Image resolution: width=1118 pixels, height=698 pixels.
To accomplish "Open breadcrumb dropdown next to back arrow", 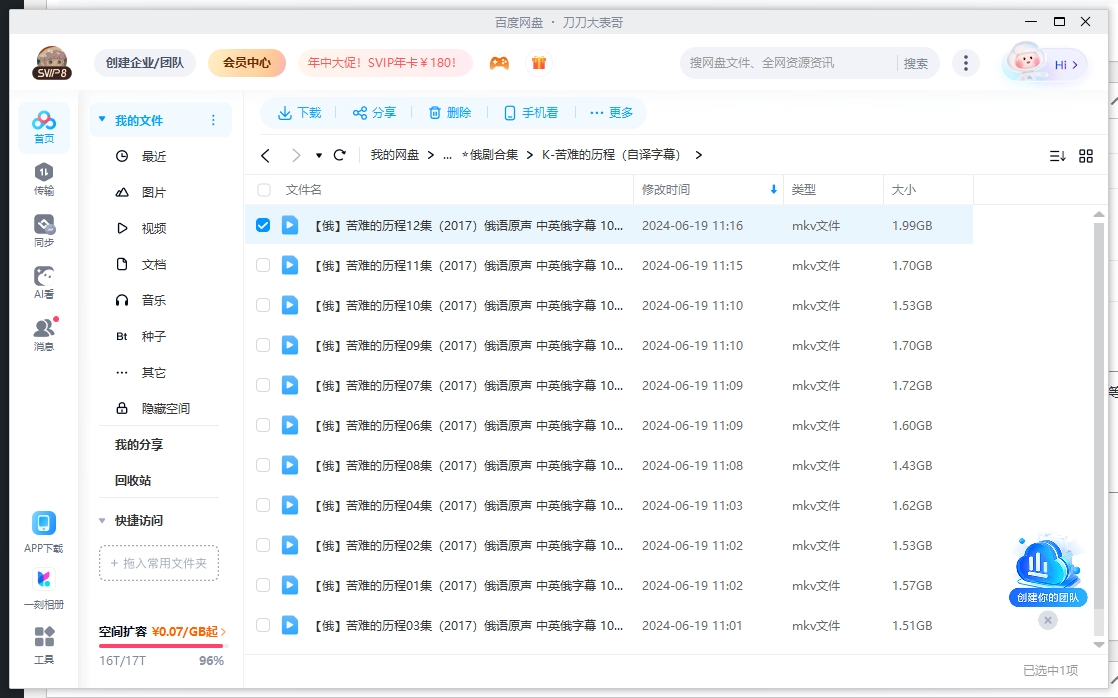I will click(321, 155).
